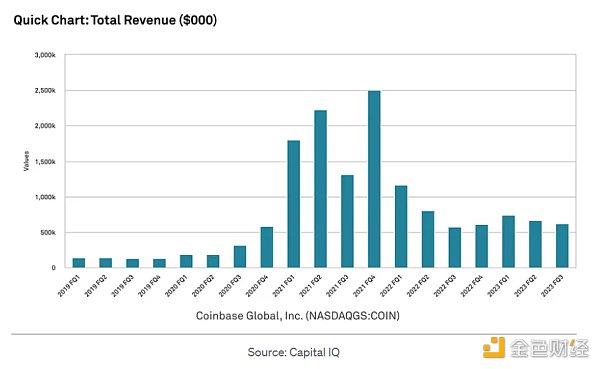The image size is (600, 369).
Task: Click the 2021 FQ1 revenue bar
Action: point(293,204)
